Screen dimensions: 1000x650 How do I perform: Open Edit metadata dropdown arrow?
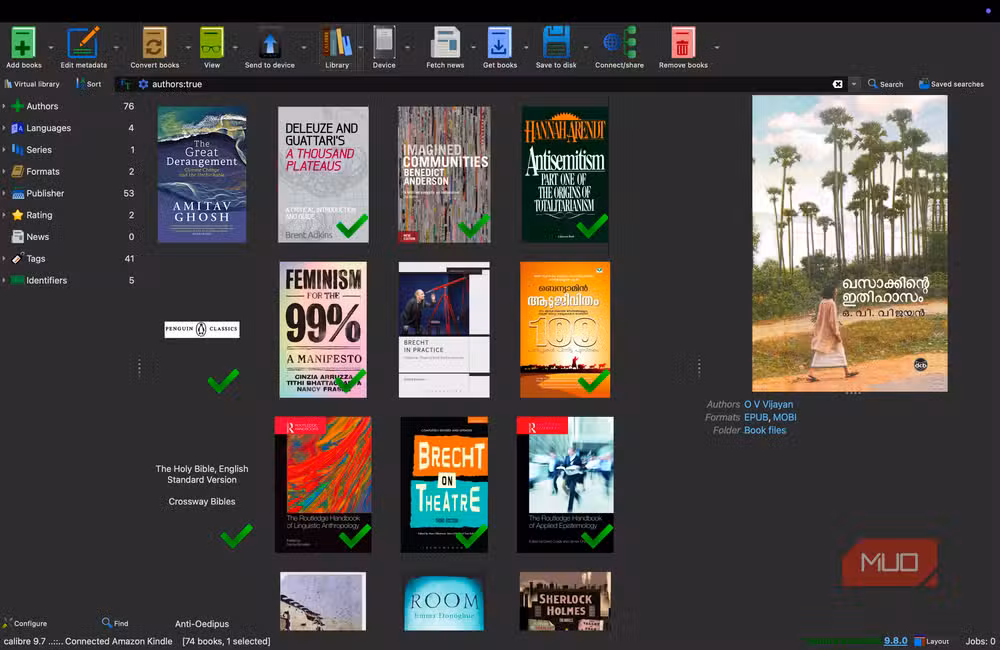(116, 47)
